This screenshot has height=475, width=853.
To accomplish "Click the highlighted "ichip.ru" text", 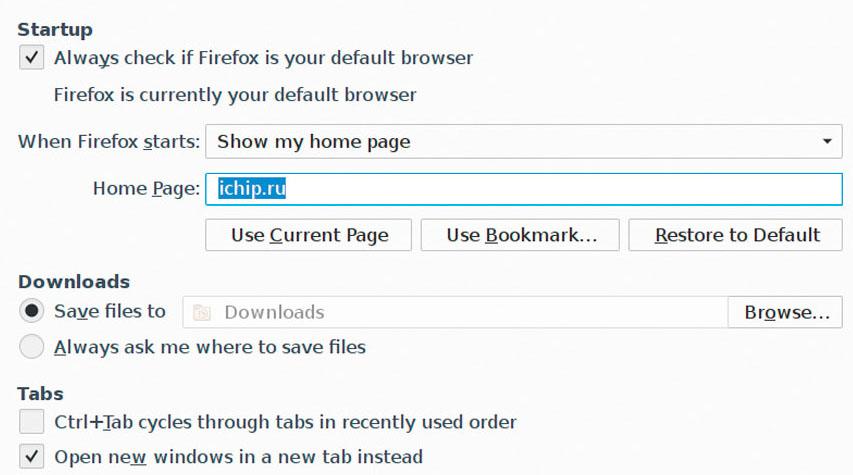I will (x=253, y=188).
